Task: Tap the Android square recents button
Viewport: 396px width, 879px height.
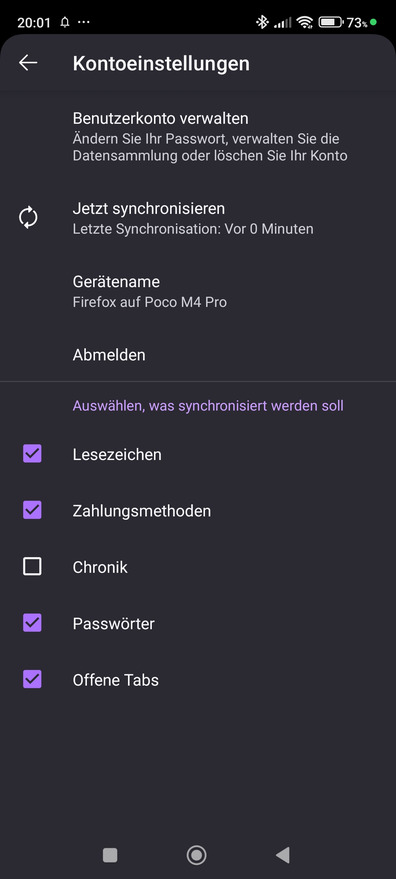Action: (x=110, y=855)
